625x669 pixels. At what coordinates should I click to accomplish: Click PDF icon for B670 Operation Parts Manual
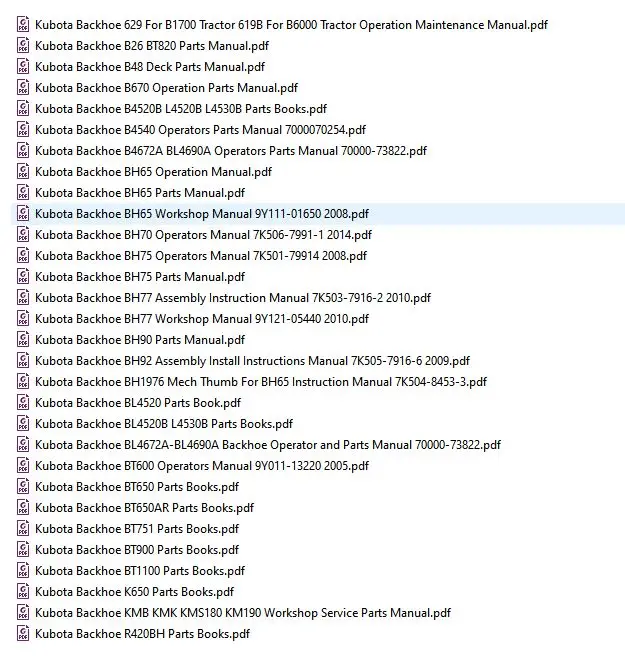[23, 88]
